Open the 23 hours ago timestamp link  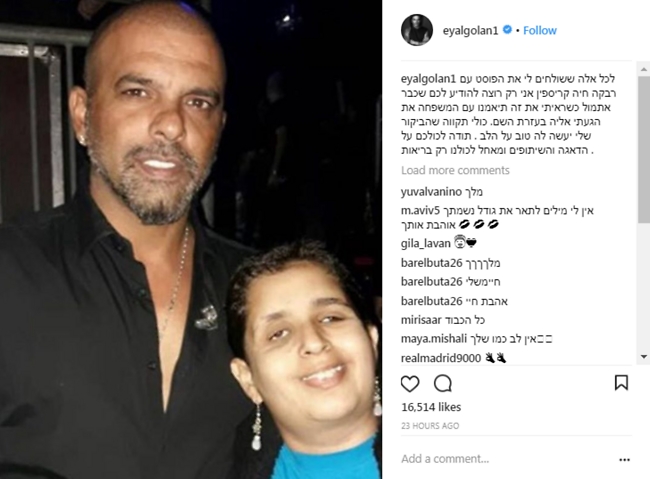pos(430,426)
